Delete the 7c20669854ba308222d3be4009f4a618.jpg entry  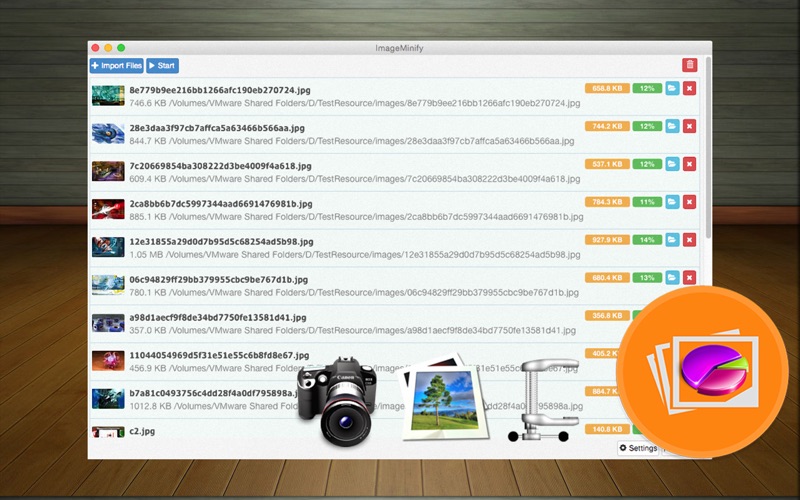tap(689, 164)
